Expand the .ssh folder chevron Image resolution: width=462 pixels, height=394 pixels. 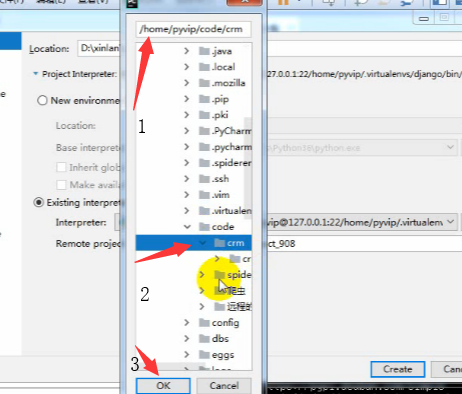[187, 179]
